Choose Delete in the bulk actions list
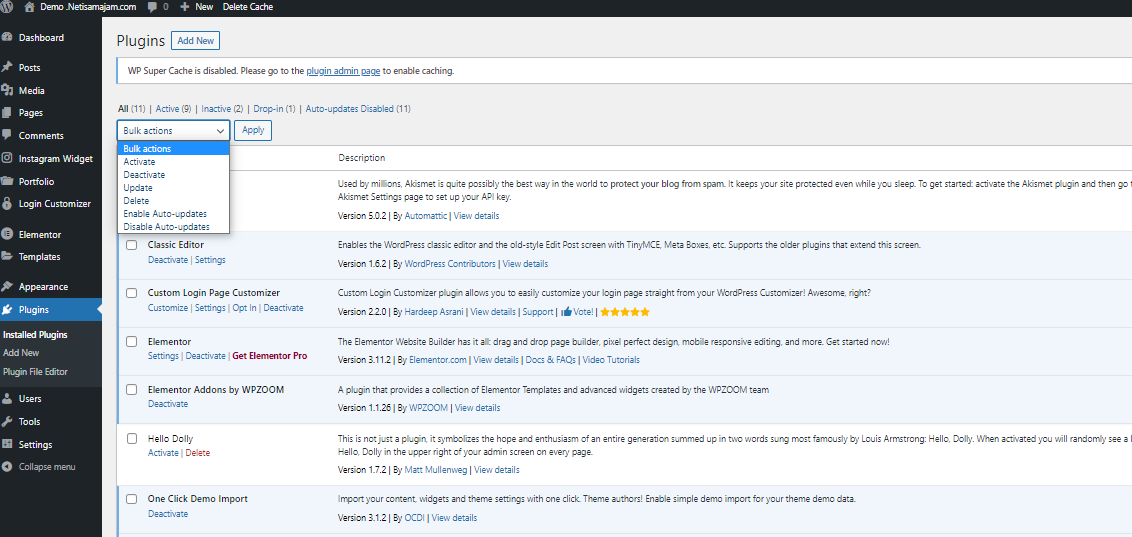 [x=173, y=201]
